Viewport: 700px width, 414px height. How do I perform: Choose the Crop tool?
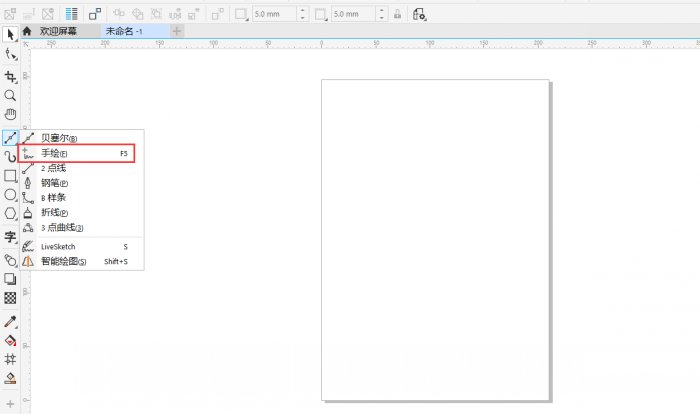point(10,76)
